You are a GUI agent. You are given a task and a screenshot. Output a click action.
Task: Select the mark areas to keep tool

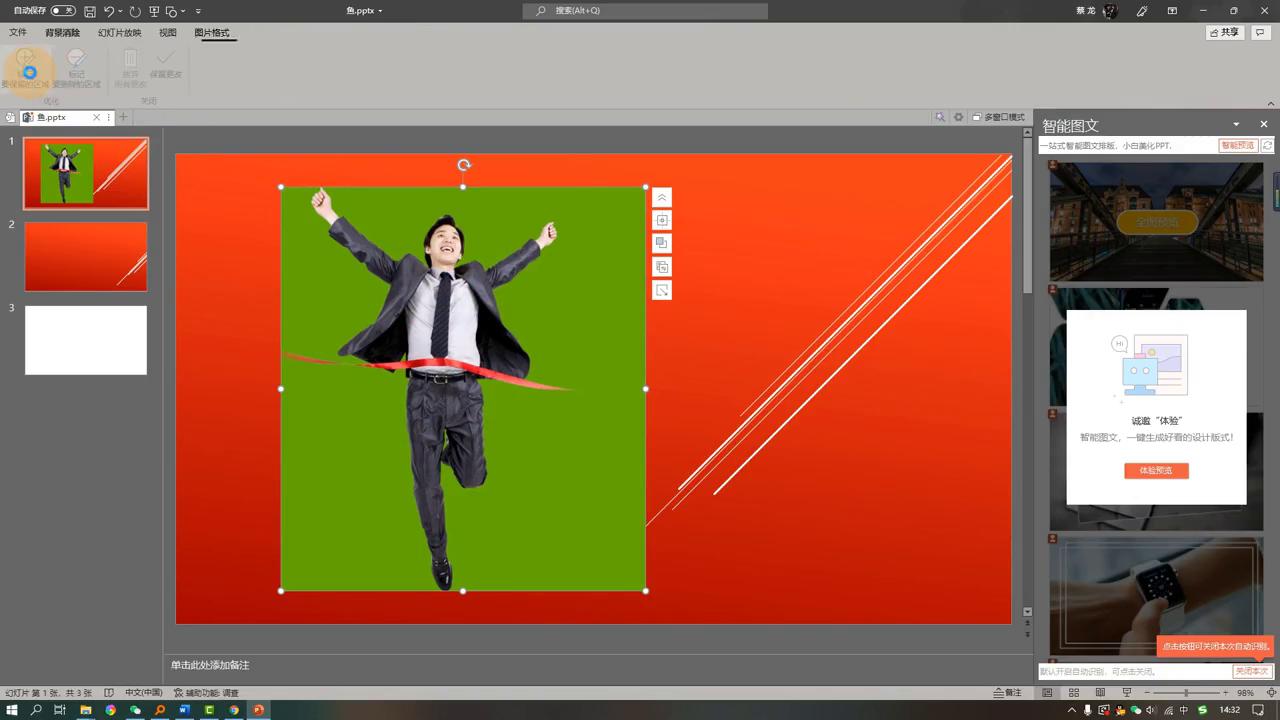(x=25, y=69)
